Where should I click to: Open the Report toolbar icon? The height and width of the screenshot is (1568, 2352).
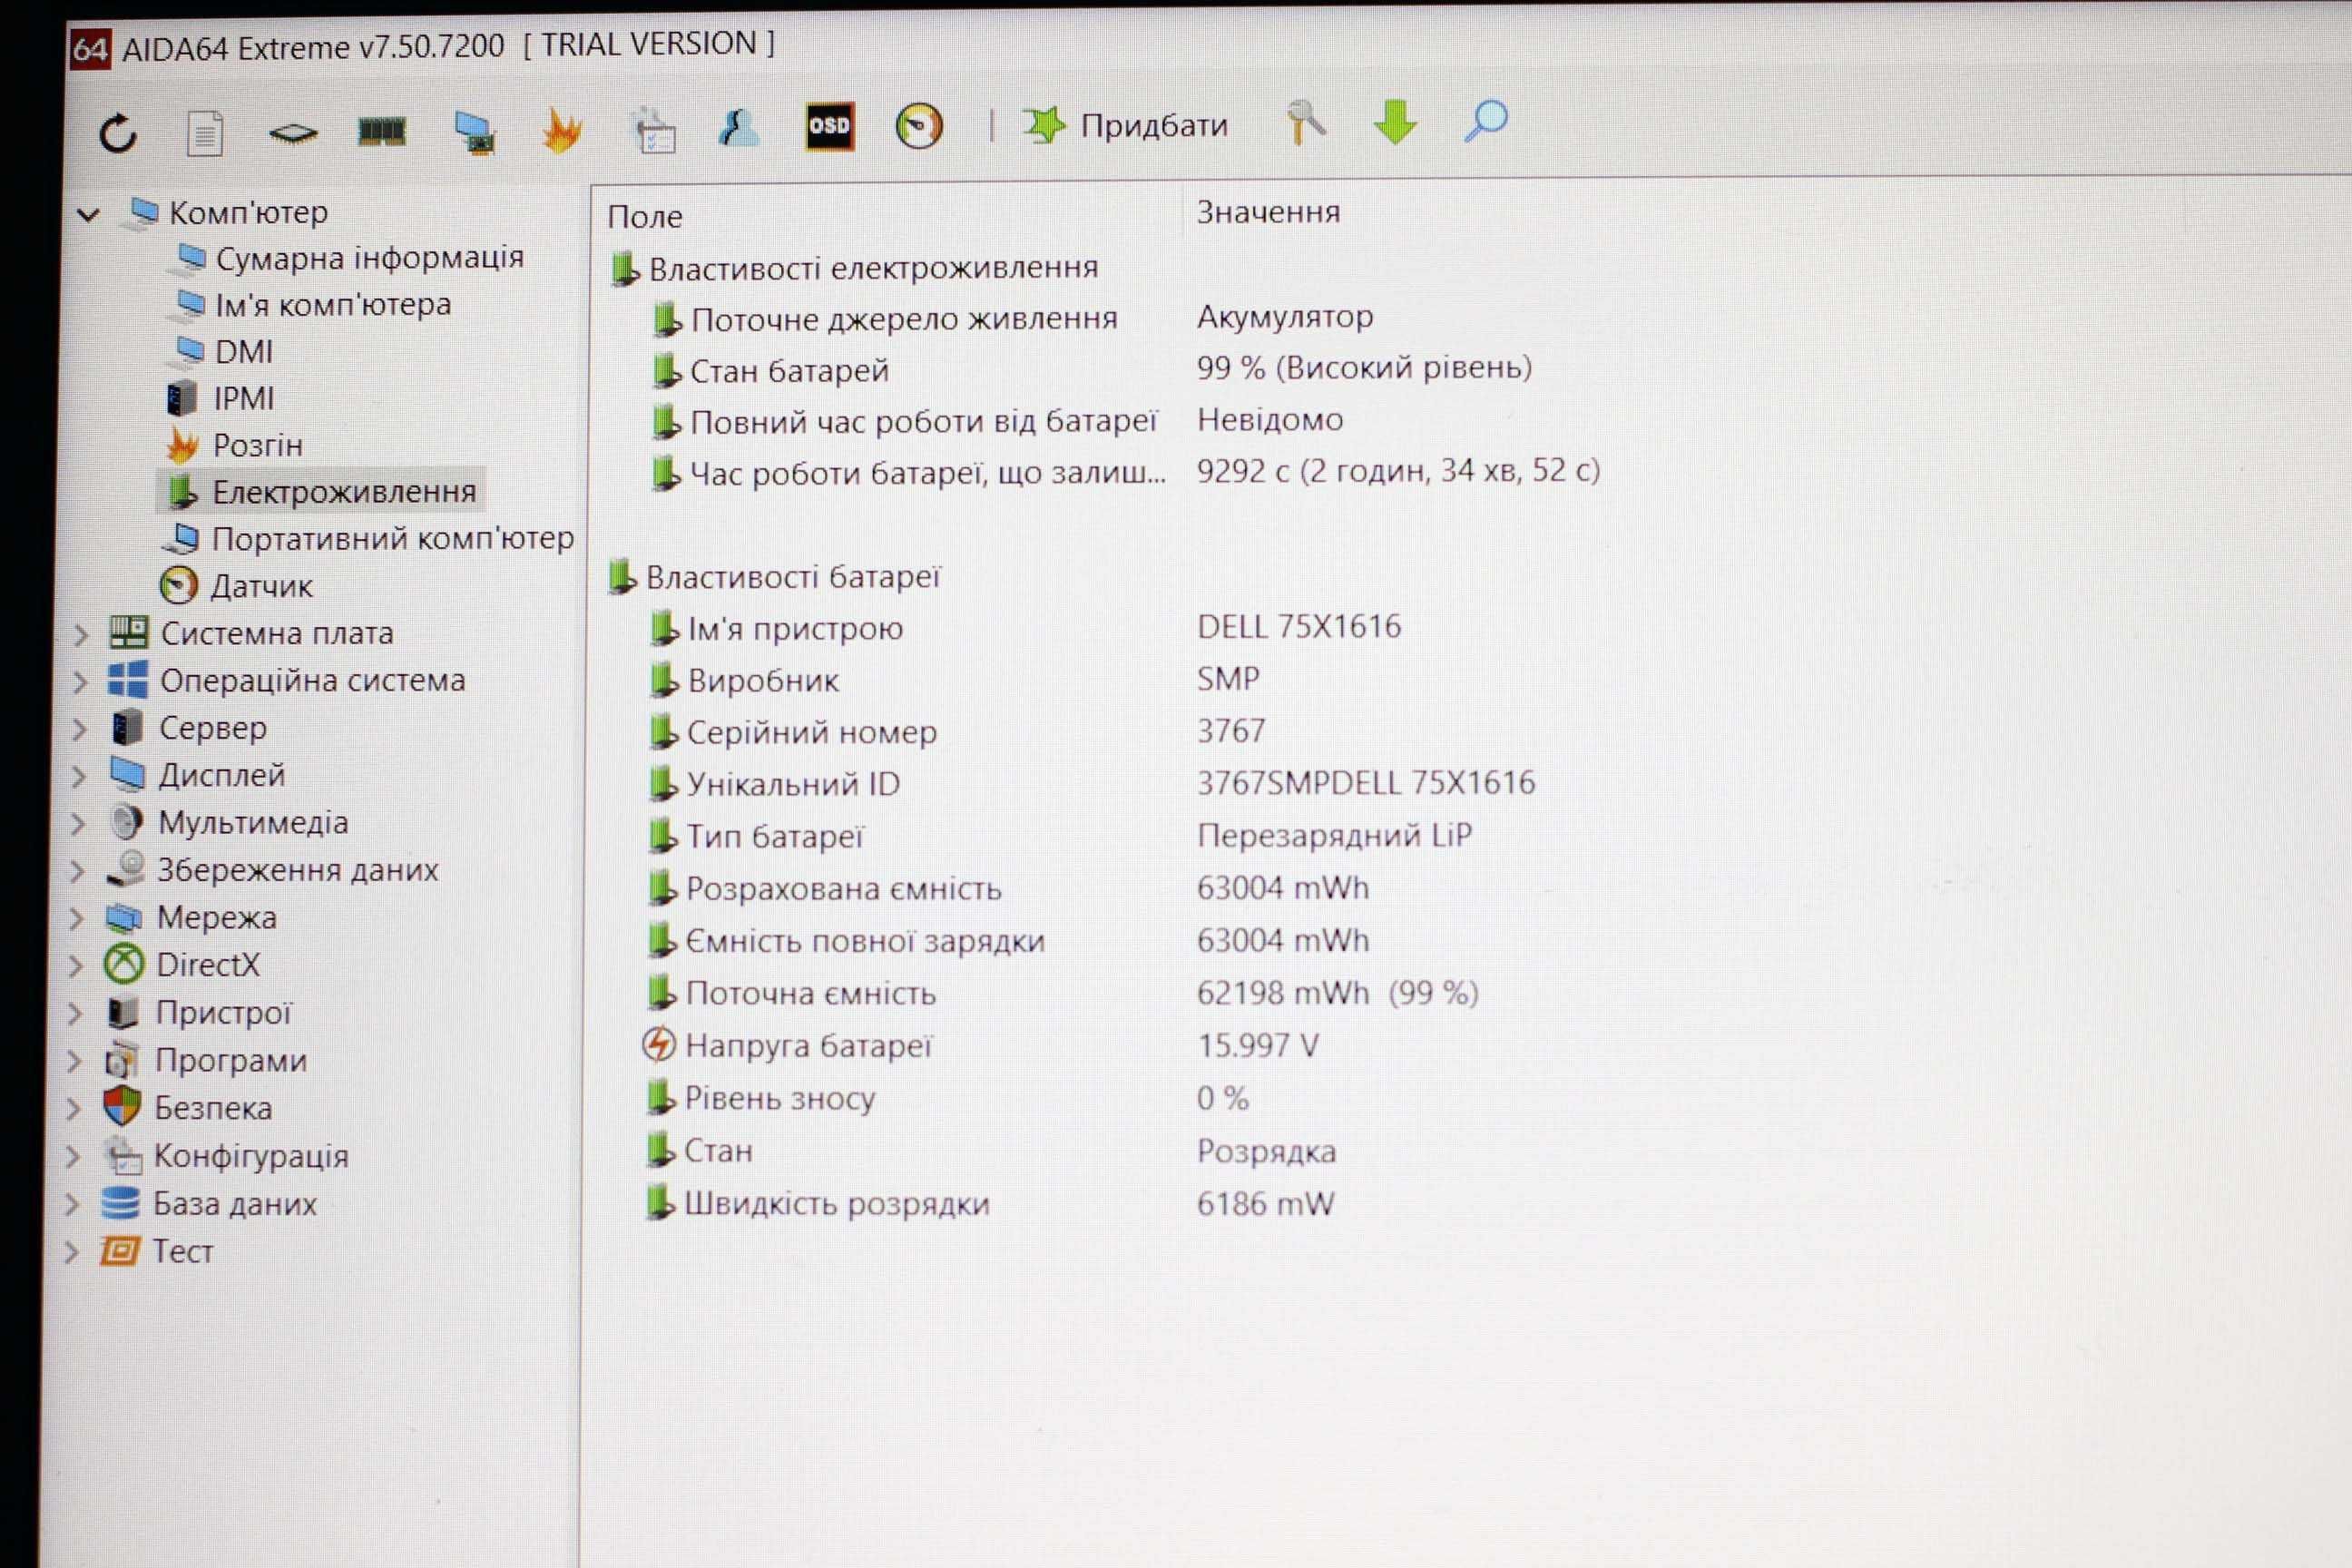[x=205, y=133]
